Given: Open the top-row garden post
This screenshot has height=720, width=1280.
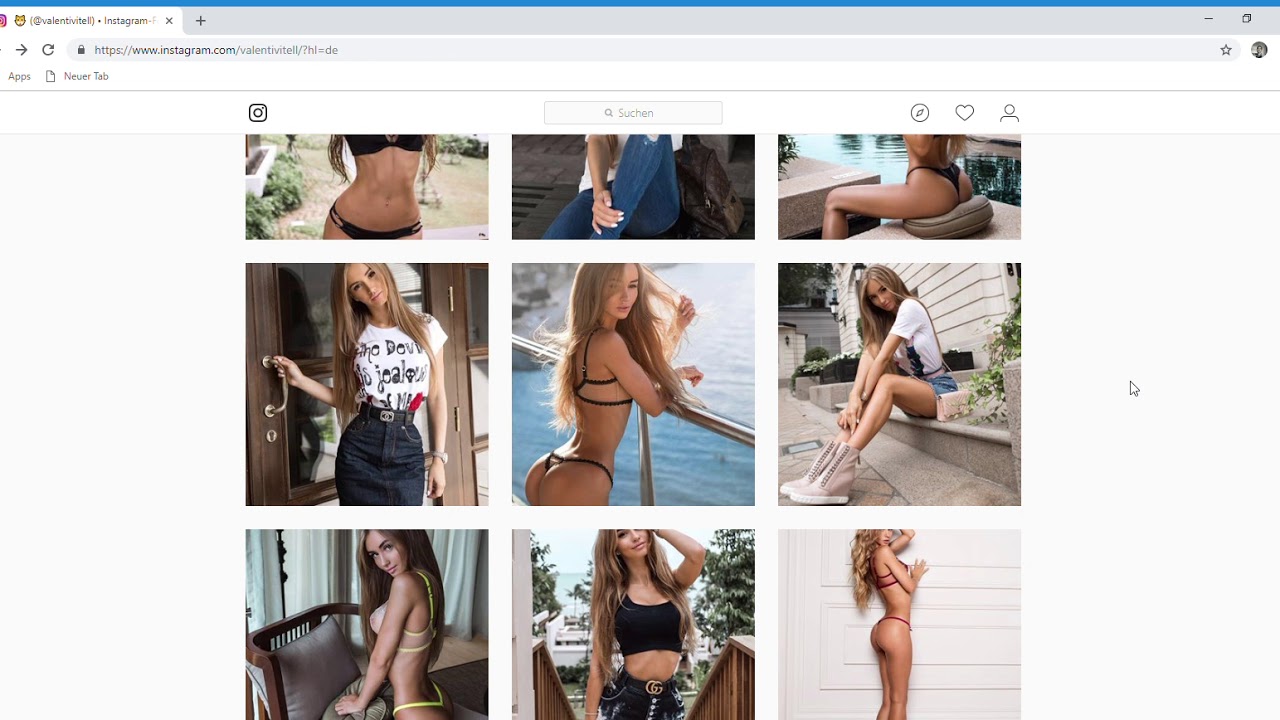Looking at the screenshot, I should click(x=367, y=187).
